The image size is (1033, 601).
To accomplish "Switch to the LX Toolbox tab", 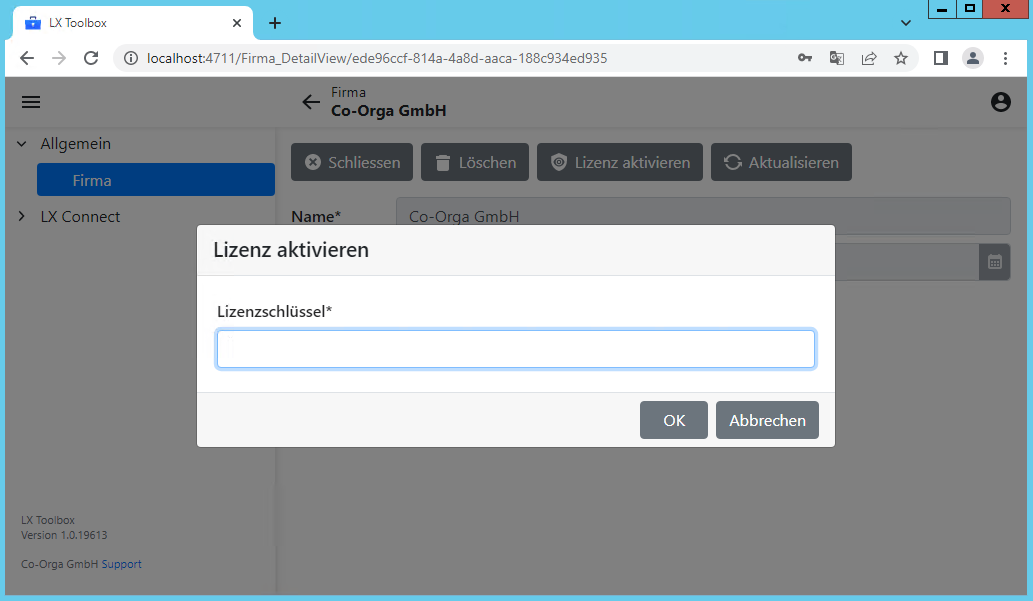I will tap(125, 23).
